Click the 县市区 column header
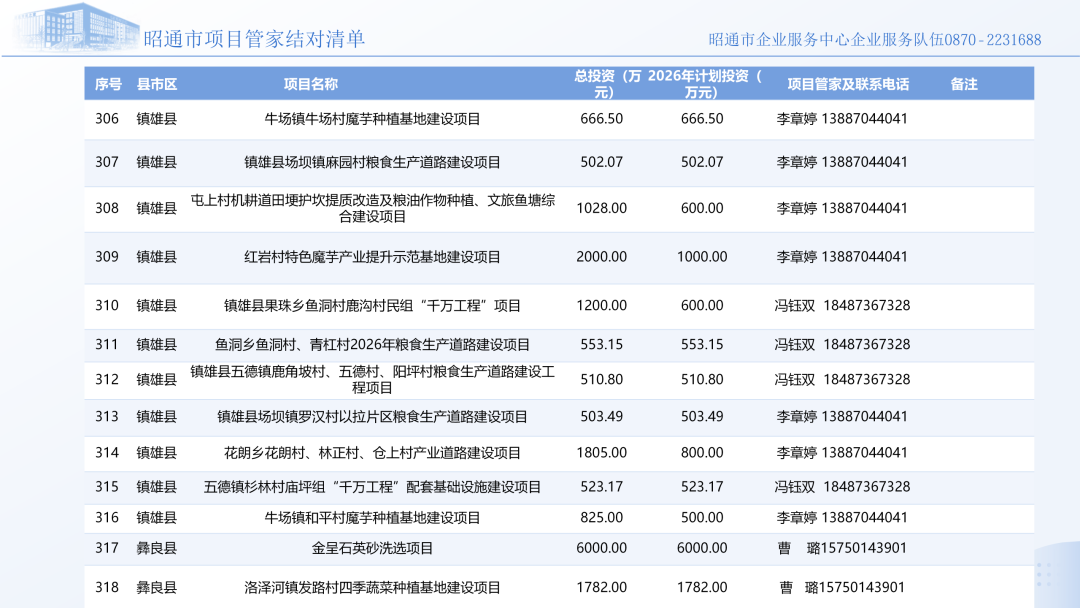1080x608 pixels. (x=156, y=84)
